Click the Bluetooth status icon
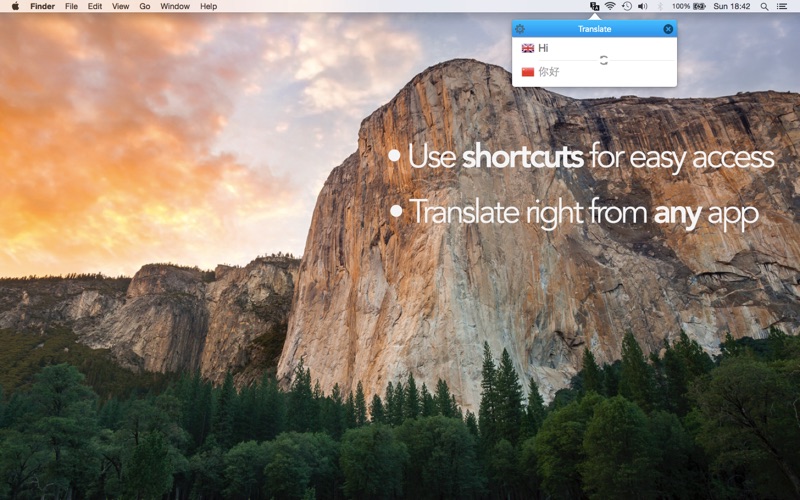 coord(659,6)
